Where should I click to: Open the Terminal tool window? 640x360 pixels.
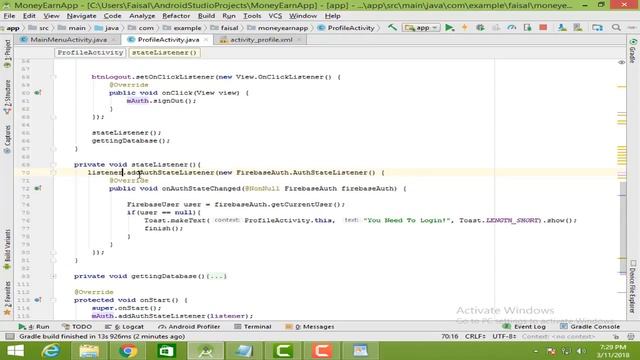pyautogui.click(x=253, y=327)
